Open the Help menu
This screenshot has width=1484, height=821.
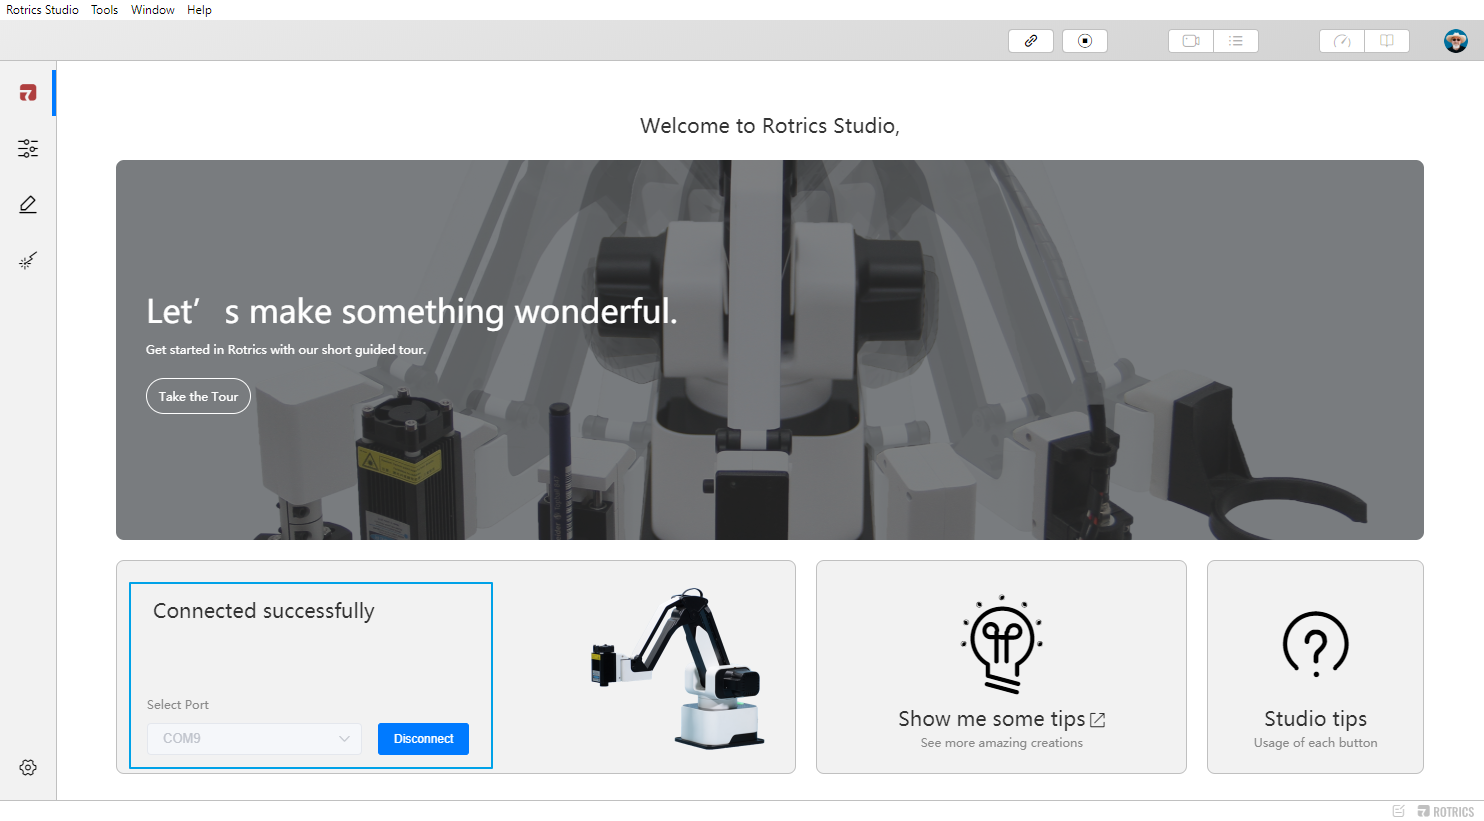tap(199, 10)
